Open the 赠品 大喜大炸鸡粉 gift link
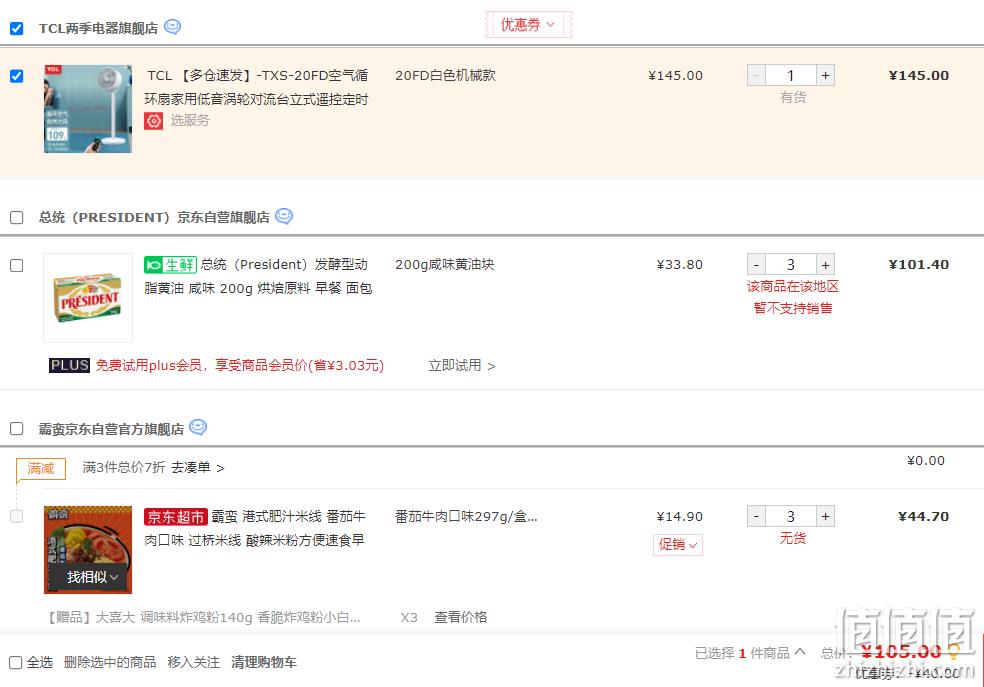 pyautogui.click(x=203, y=617)
